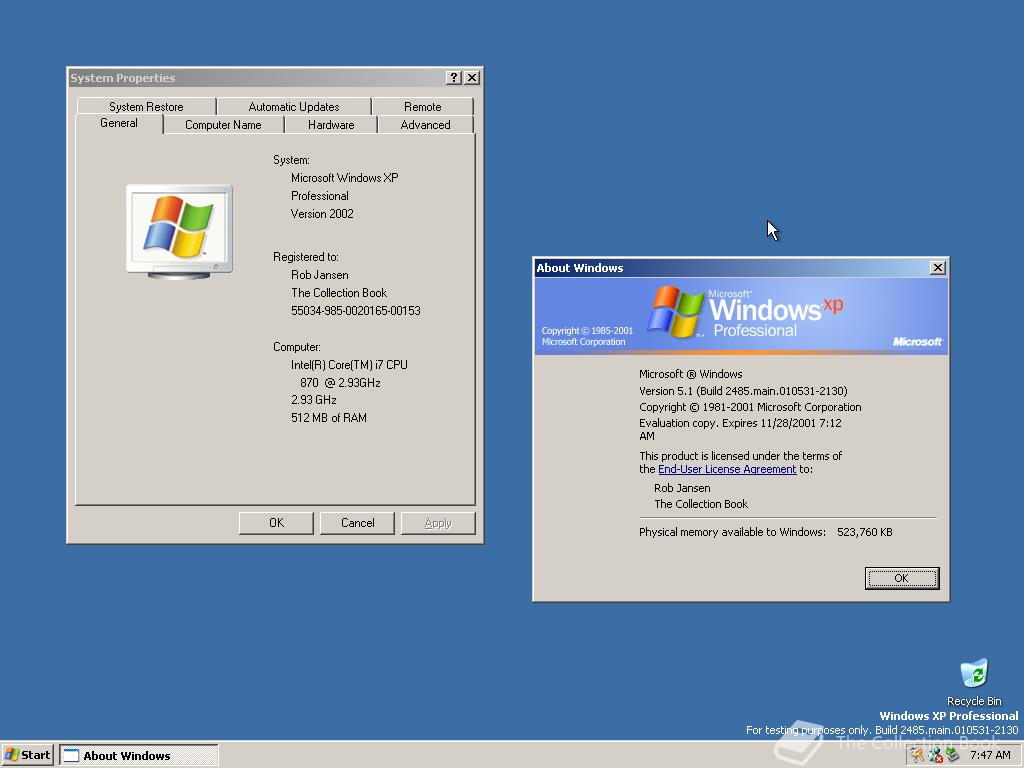Click 'Rob Jansen' in System Properties
This screenshot has width=1024, height=768.
click(x=319, y=275)
